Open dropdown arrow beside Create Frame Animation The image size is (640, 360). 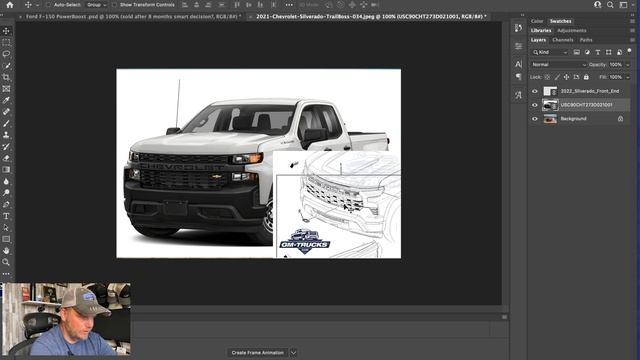tap(293, 353)
